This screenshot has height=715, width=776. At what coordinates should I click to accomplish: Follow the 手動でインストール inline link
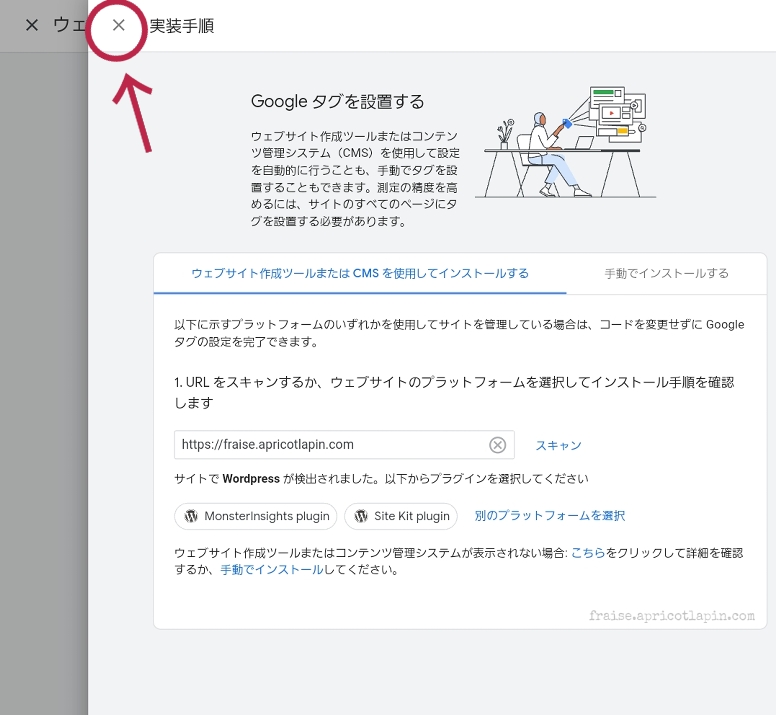[272, 570]
